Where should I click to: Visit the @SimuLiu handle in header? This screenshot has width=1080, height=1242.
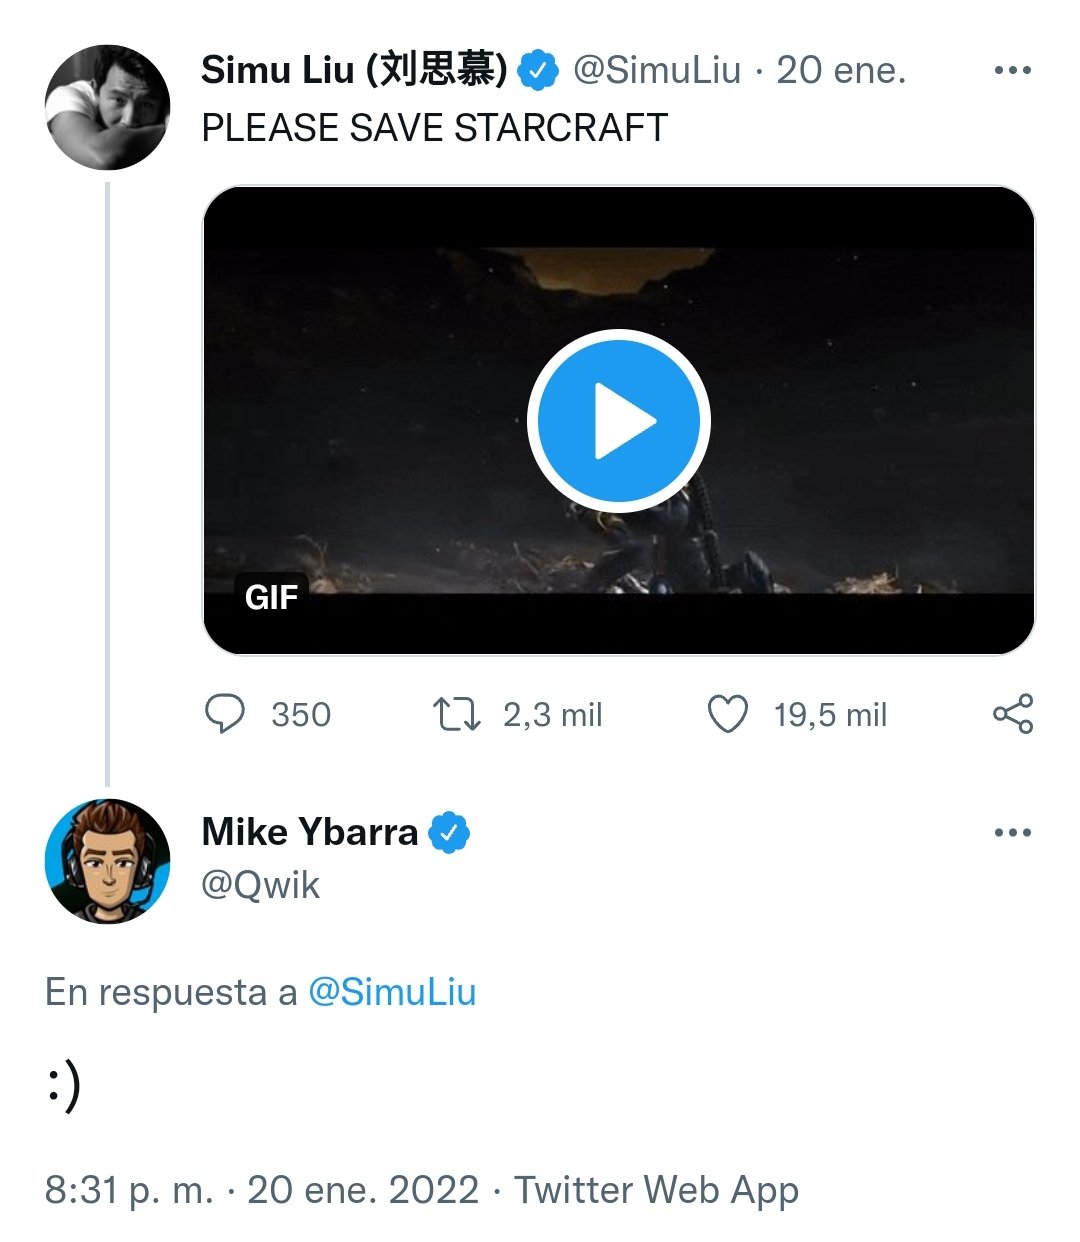click(x=657, y=70)
